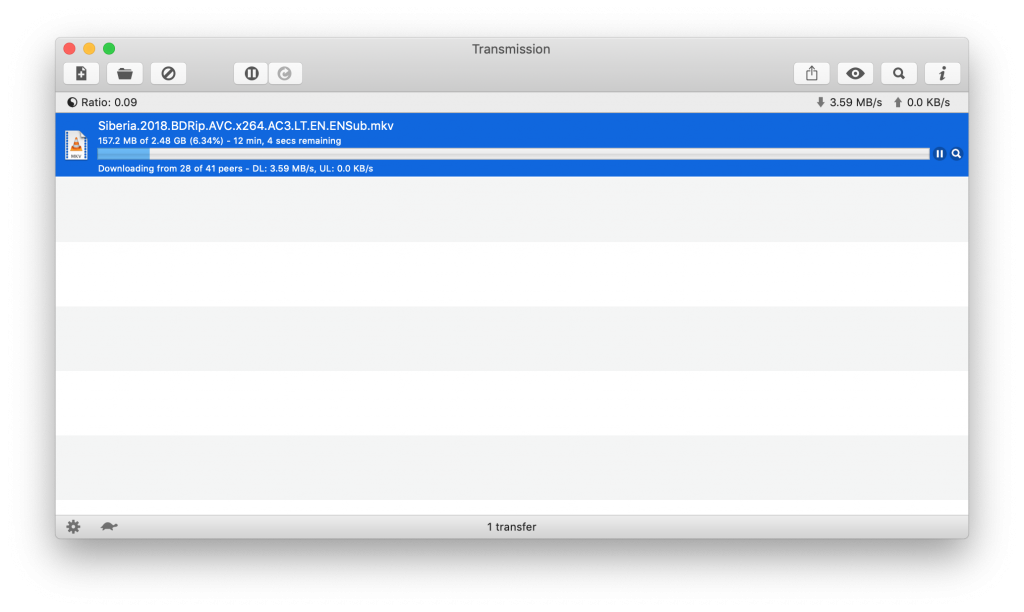Image resolution: width=1024 pixels, height=612 pixels.
Task: Toggle Quick Look with the eye icon
Action: tap(855, 73)
